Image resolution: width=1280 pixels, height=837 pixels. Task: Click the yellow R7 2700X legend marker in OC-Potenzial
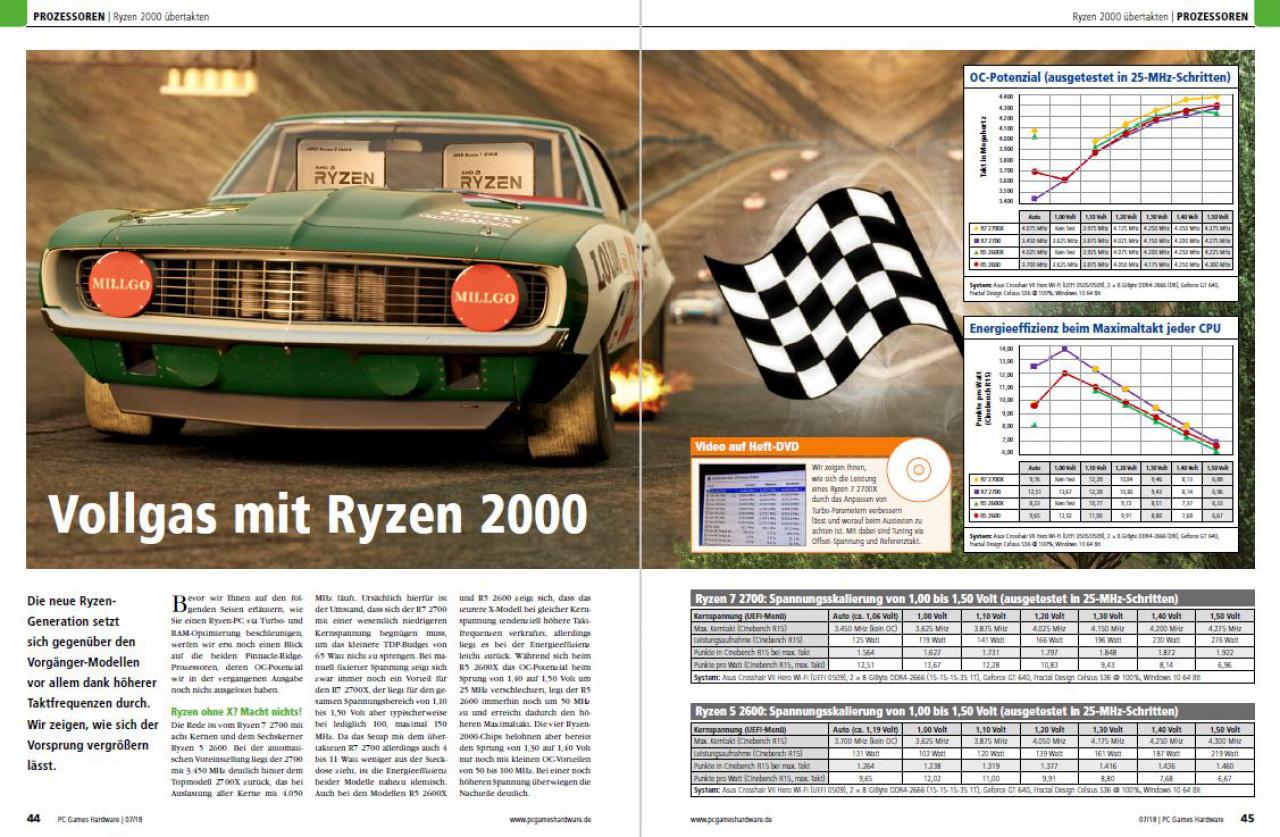tap(975, 229)
